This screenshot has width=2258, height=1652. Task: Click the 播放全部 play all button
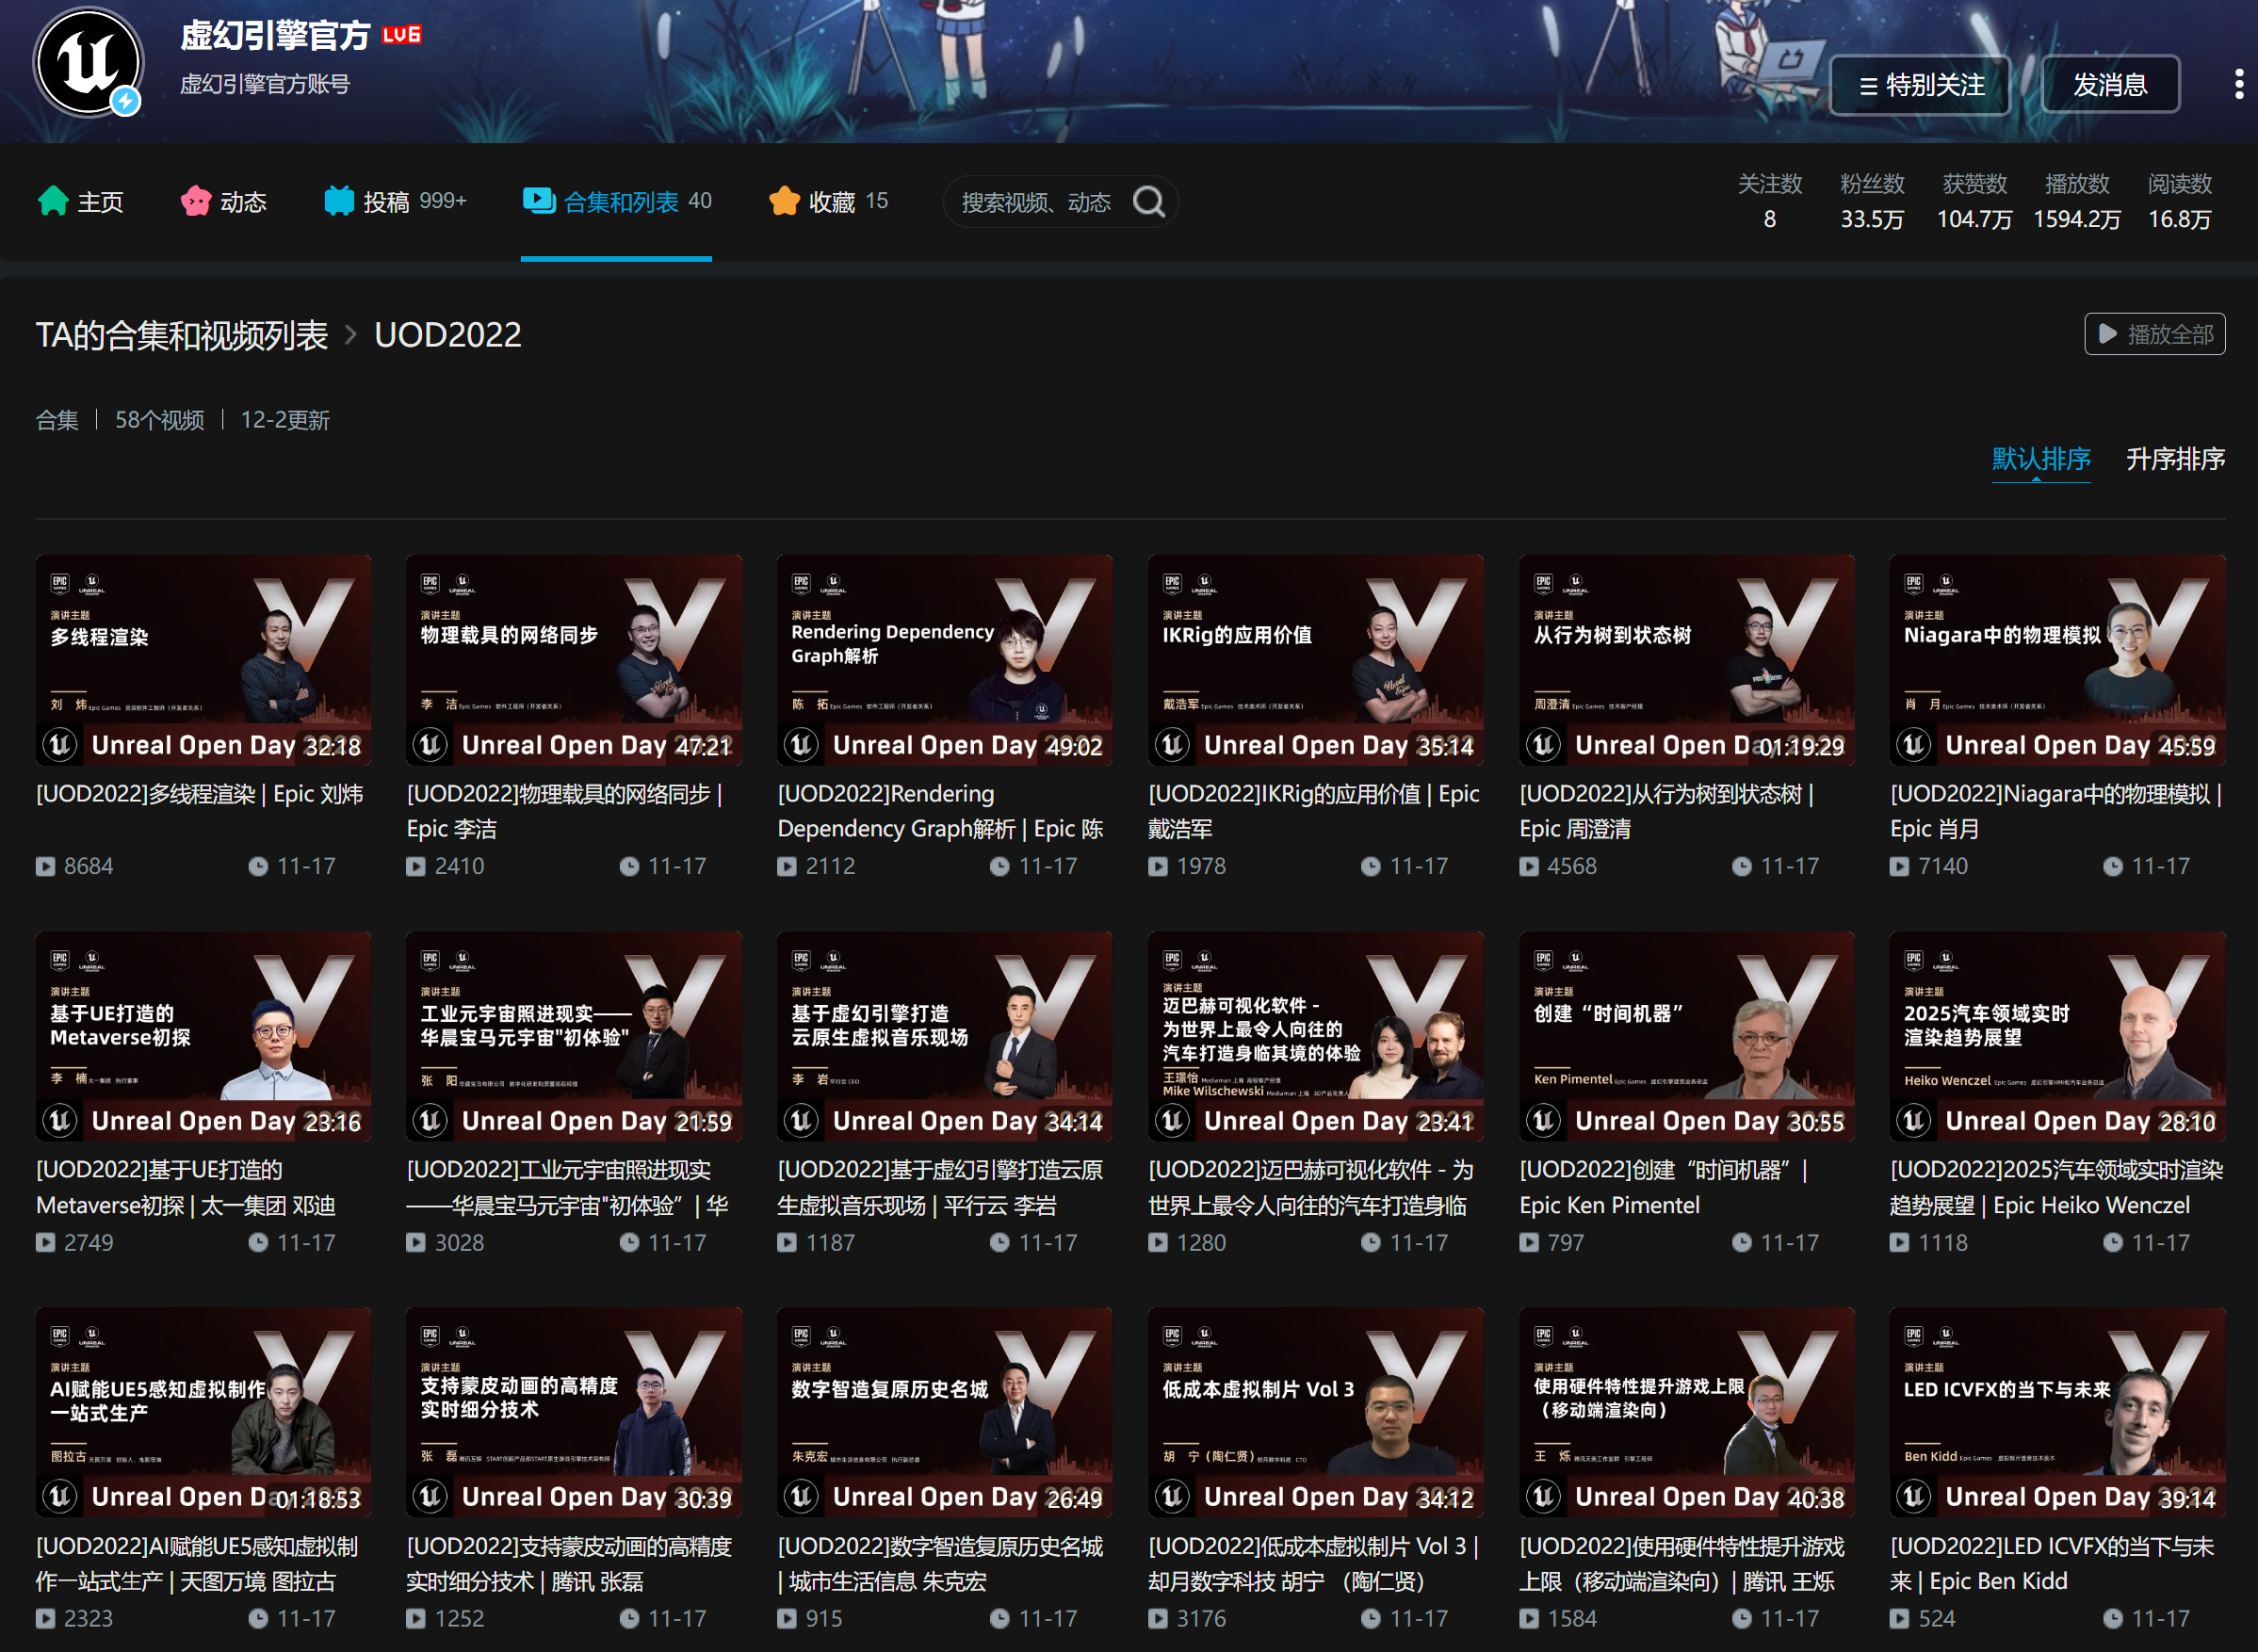(x=2154, y=334)
